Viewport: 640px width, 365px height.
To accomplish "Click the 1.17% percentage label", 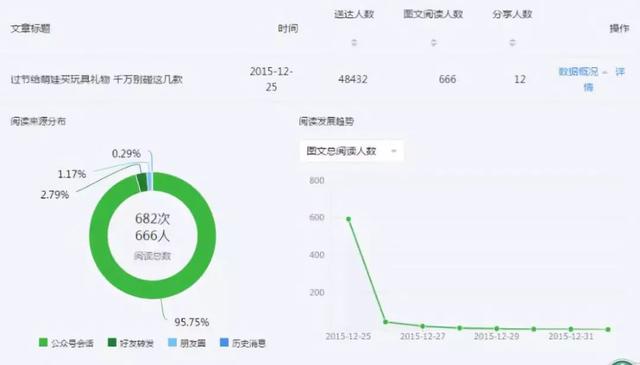I will (x=72, y=174).
